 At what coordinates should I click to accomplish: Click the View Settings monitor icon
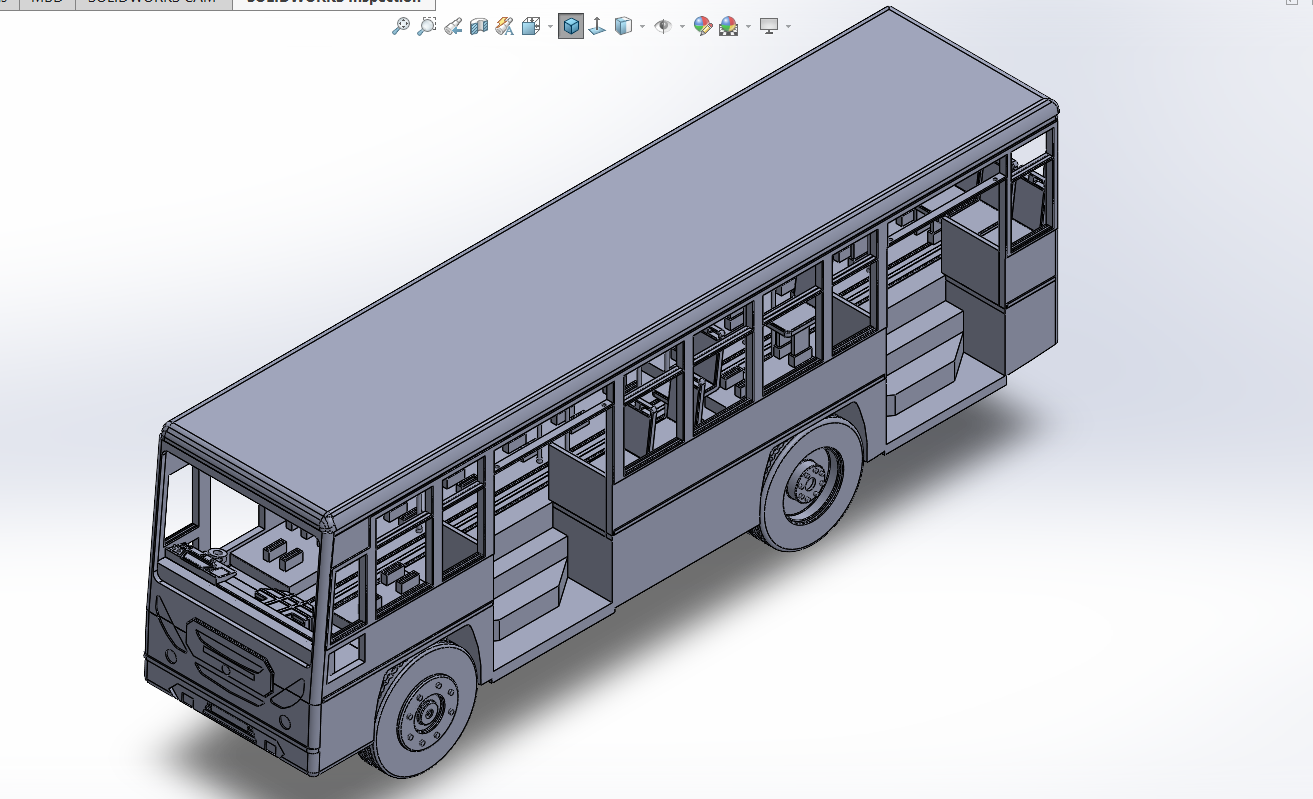[x=769, y=26]
